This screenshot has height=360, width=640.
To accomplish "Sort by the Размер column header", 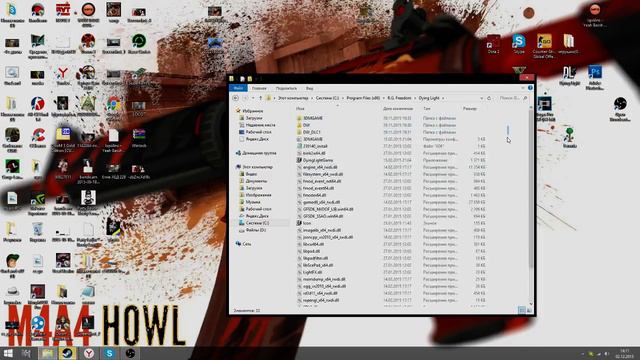I will (x=470, y=109).
